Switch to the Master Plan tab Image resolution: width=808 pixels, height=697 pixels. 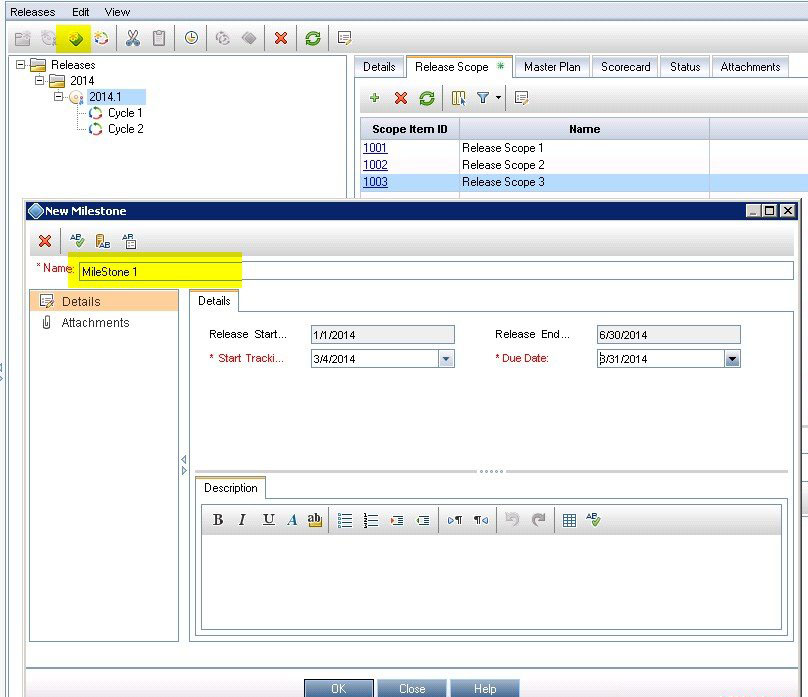(552, 67)
